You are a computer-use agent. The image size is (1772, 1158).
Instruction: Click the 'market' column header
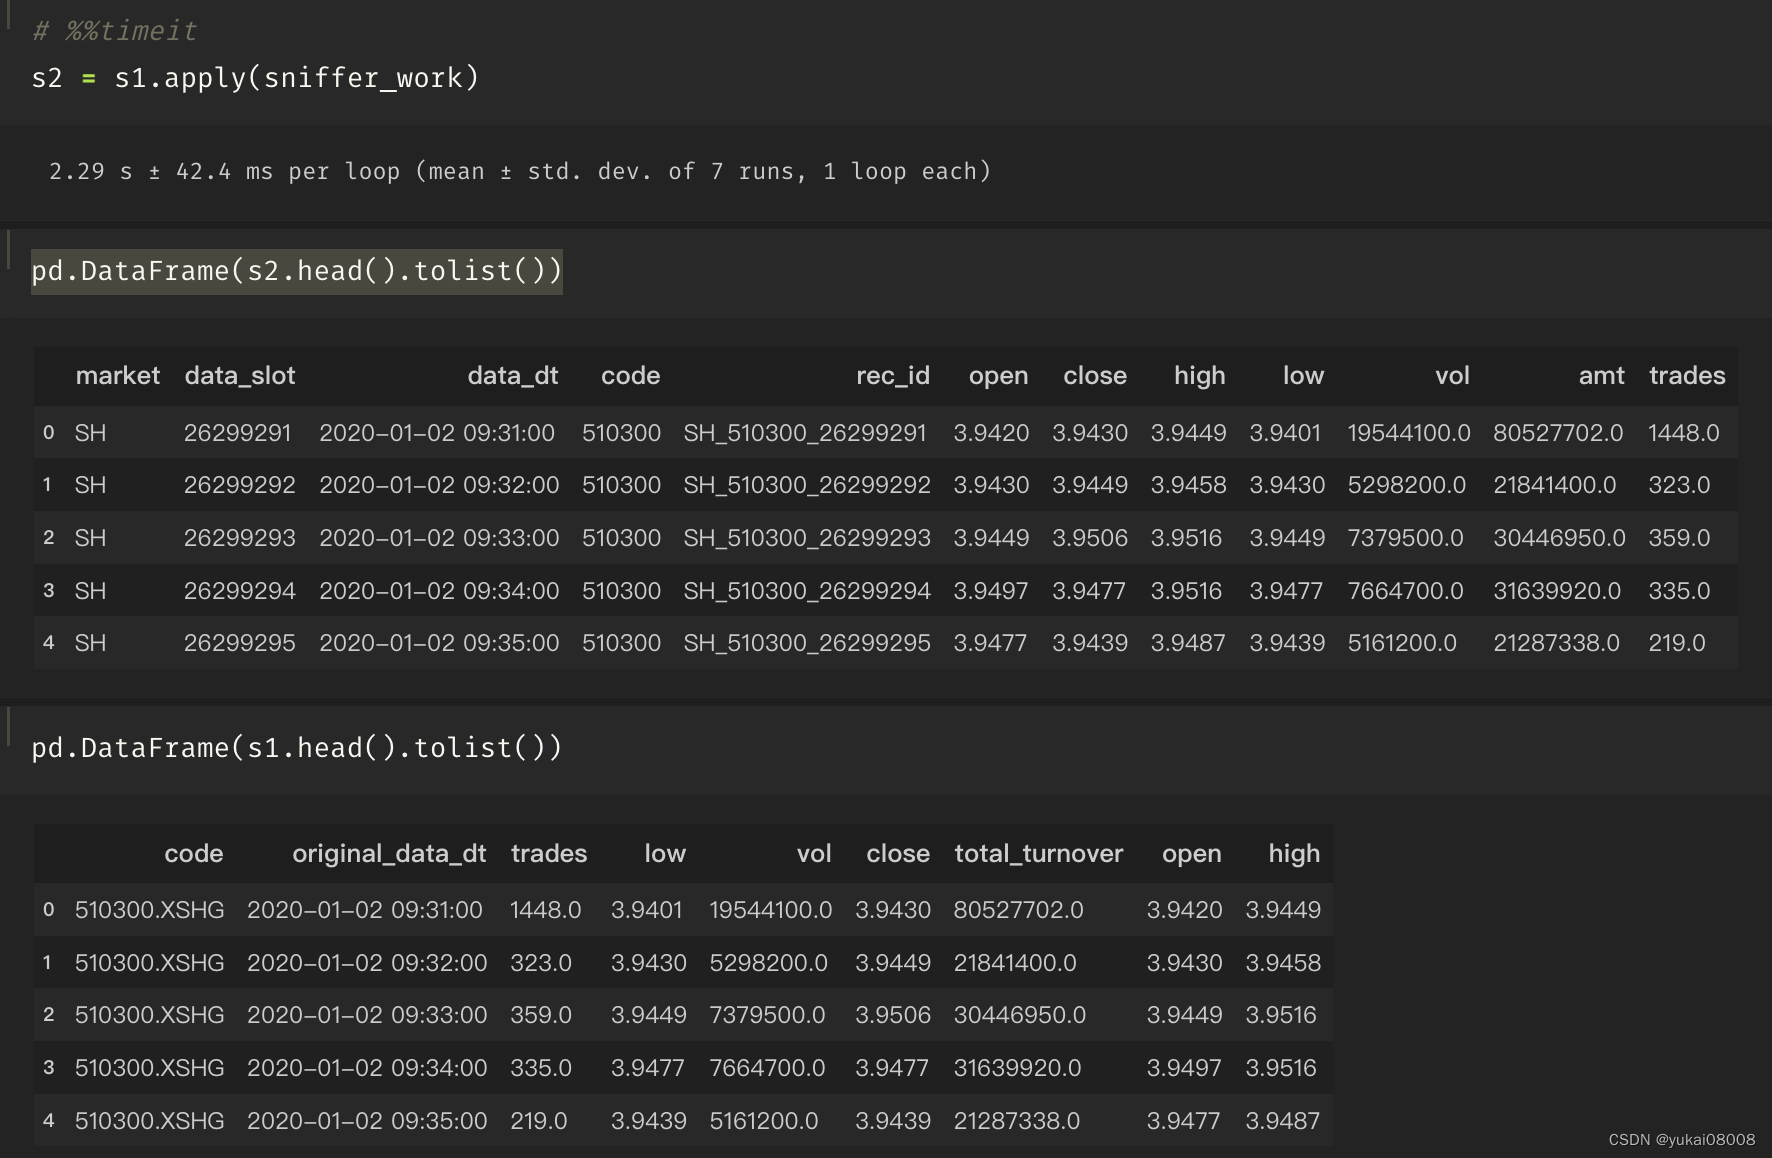click(x=118, y=376)
